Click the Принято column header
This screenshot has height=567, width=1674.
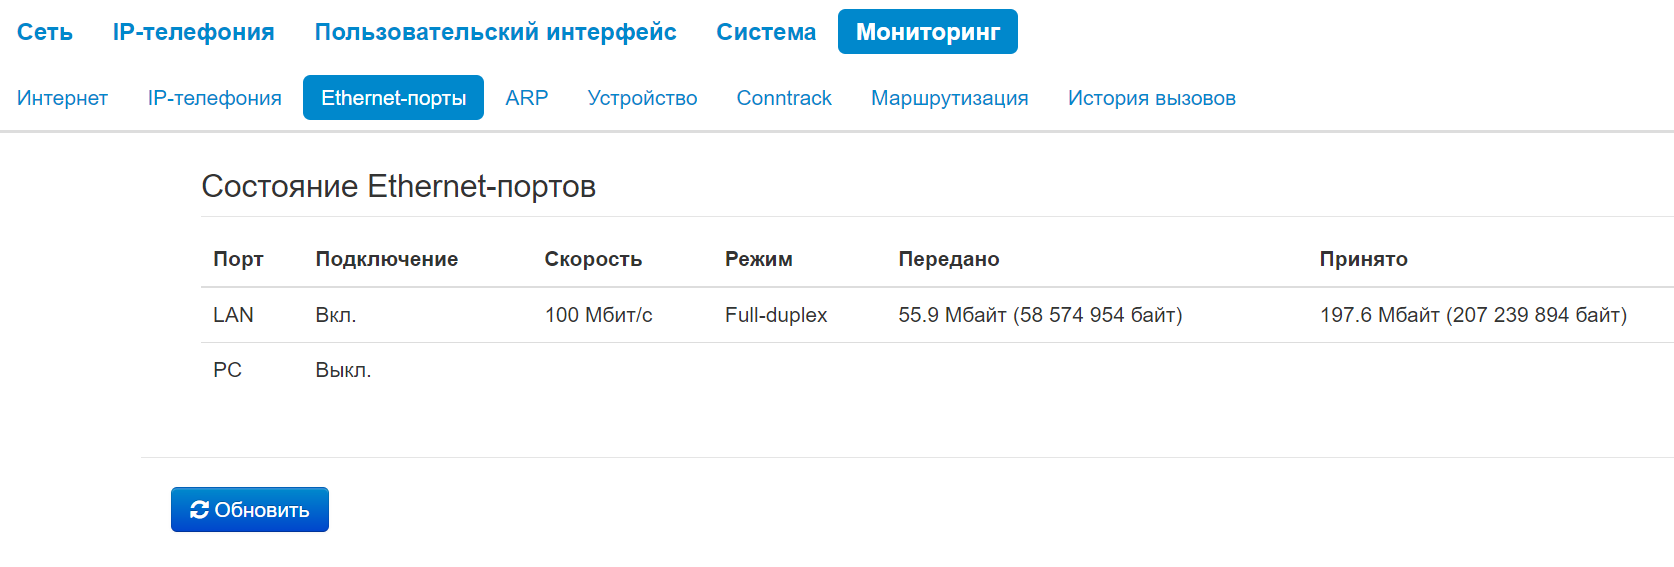pos(1363,259)
